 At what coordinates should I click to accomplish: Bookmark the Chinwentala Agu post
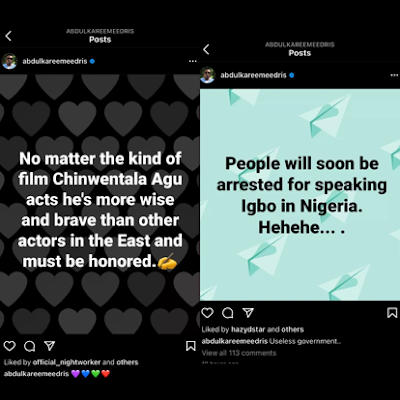click(191, 346)
